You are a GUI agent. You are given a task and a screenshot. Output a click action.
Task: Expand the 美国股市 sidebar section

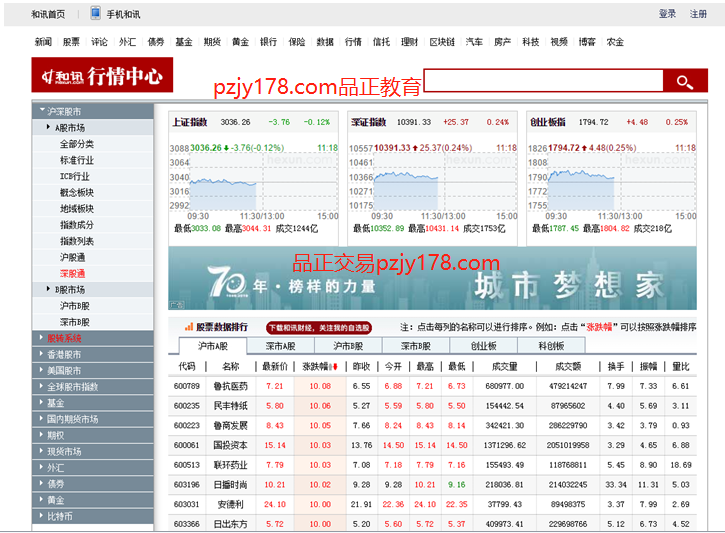point(93,371)
